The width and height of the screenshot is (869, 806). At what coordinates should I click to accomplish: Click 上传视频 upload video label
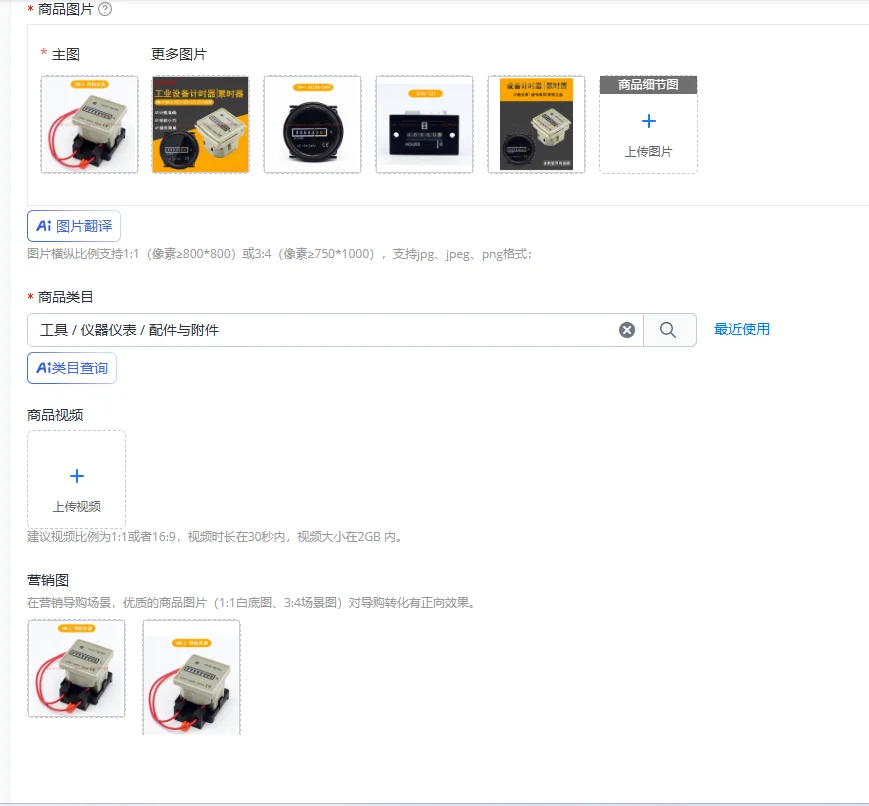[x=77, y=506]
